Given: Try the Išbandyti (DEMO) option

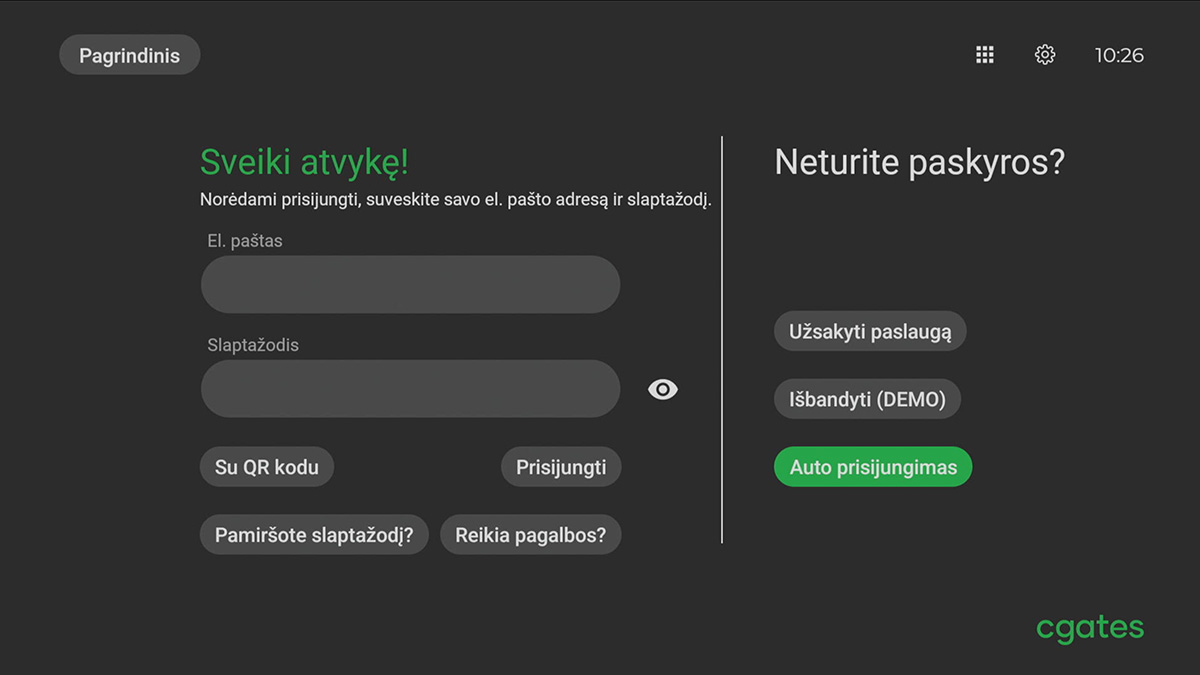Looking at the screenshot, I should (x=867, y=399).
